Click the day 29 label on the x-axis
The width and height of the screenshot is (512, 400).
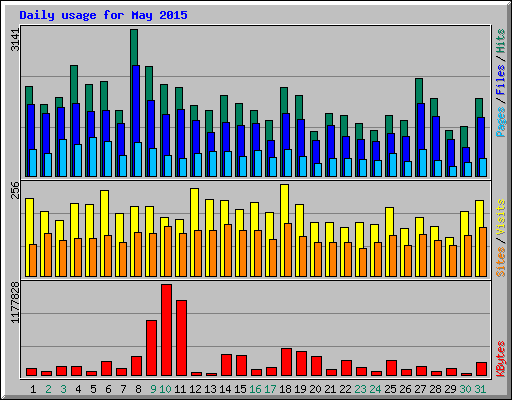(x=450, y=389)
